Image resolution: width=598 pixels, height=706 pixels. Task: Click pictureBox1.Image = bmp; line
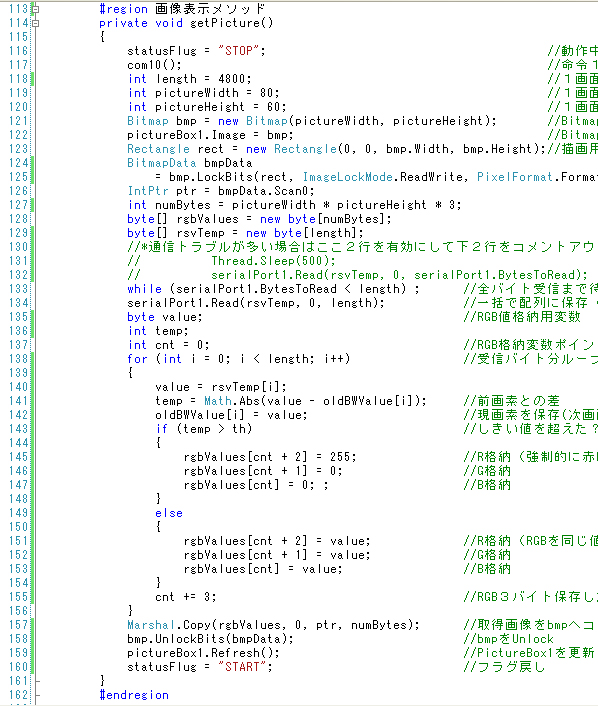click(210, 135)
